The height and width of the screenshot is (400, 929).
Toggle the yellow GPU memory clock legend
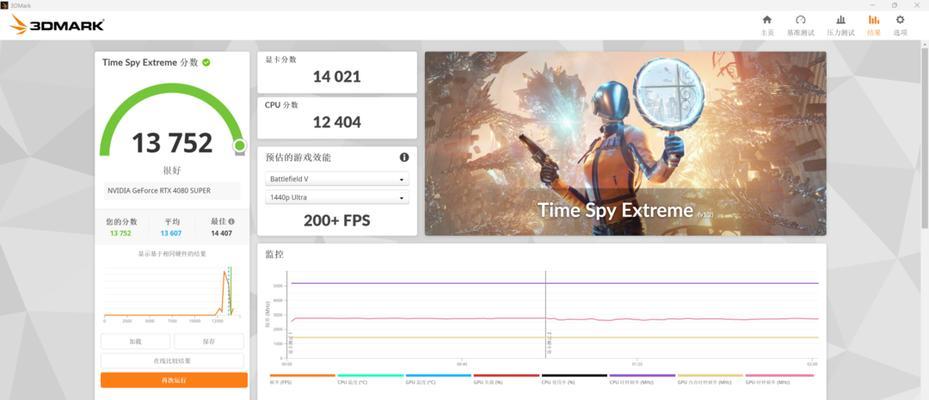[x=710, y=379]
